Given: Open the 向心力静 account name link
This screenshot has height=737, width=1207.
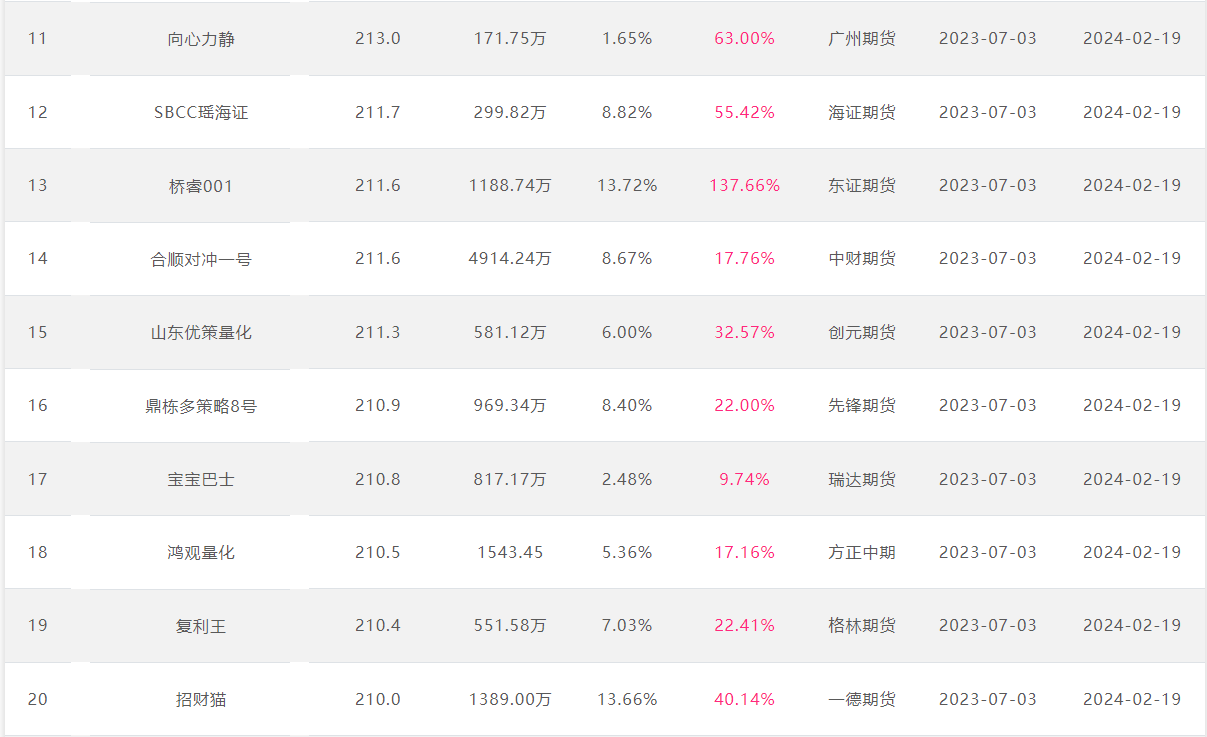Looking at the screenshot, I should click(201, 39).
